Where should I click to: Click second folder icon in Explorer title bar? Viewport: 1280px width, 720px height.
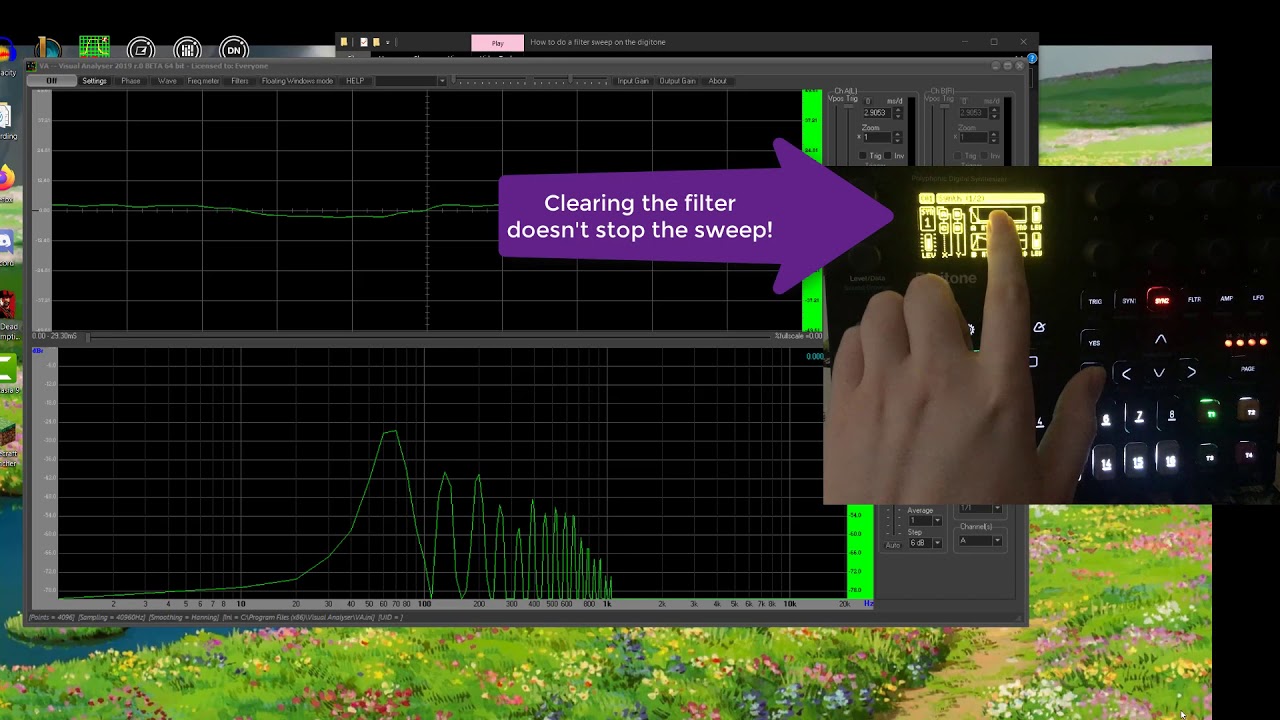tap(376, 42)
